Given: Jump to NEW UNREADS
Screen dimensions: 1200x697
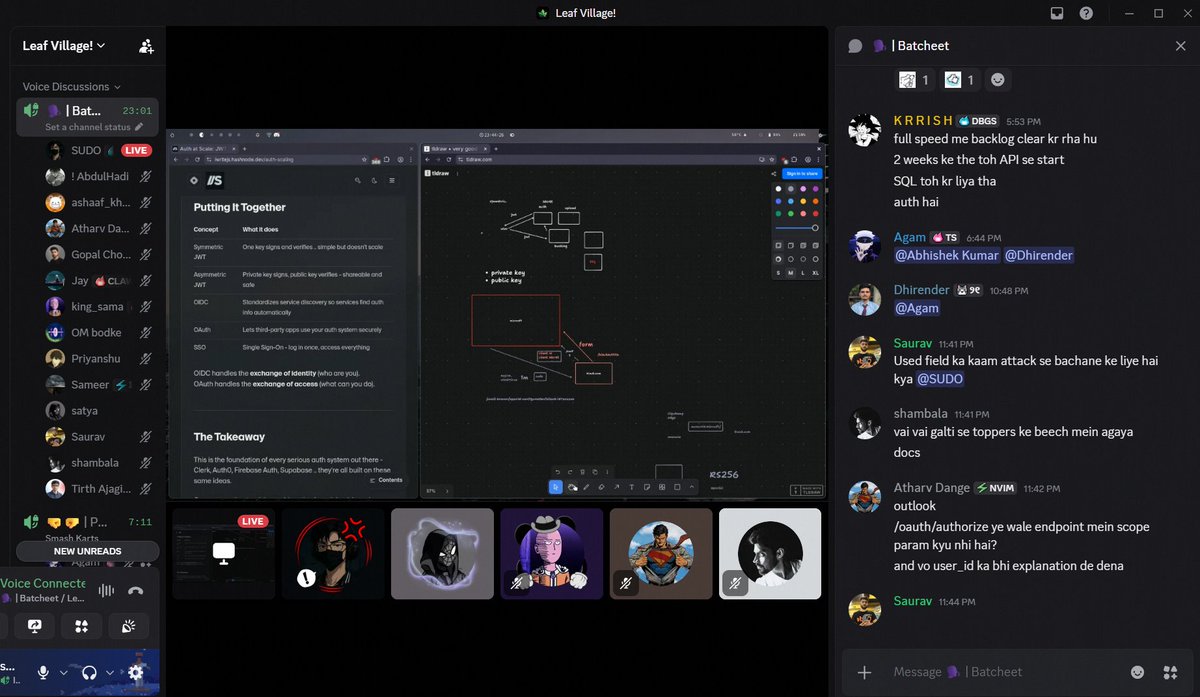Looking at the screenshot, I should point(88,551).
